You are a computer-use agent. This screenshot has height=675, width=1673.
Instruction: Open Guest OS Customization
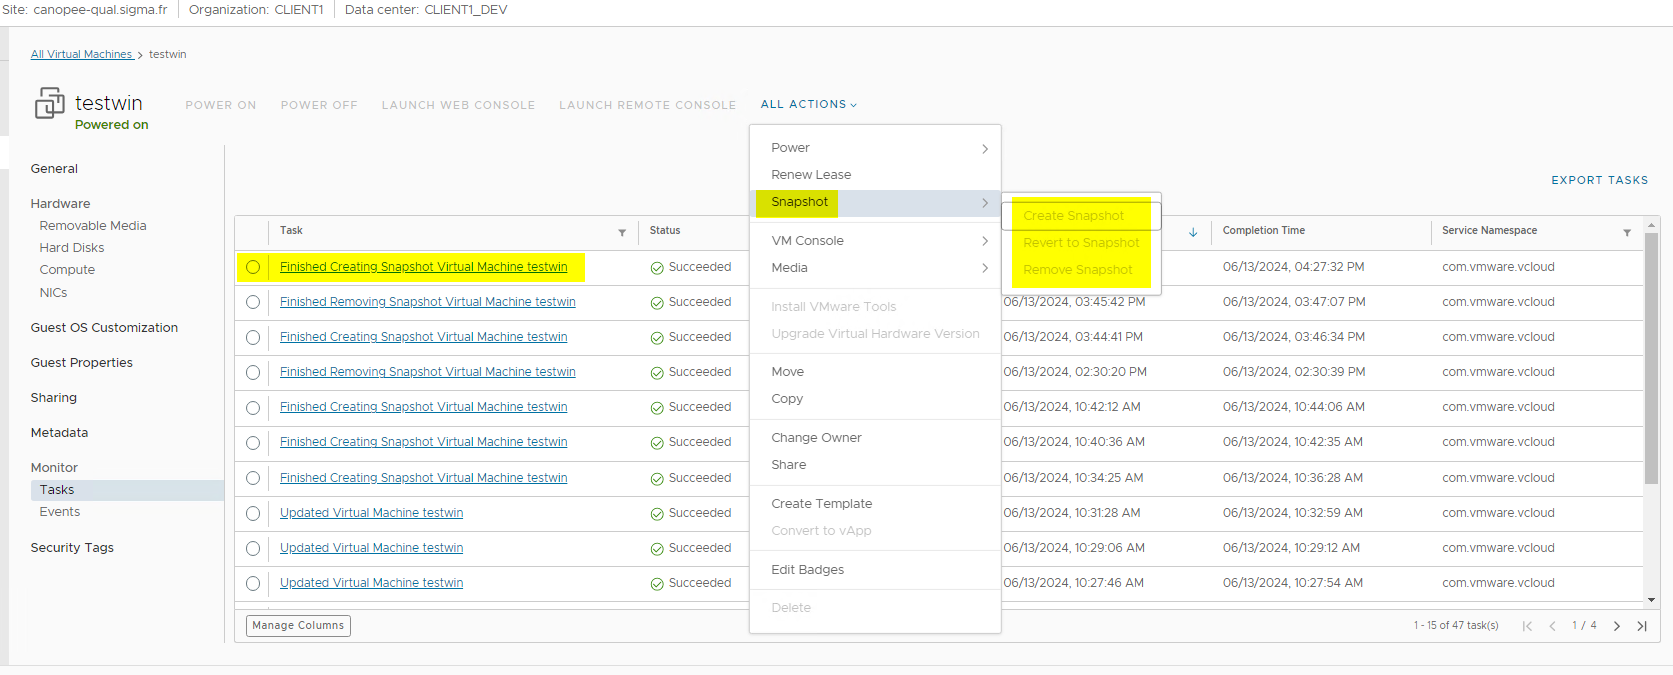click(104, 328)
